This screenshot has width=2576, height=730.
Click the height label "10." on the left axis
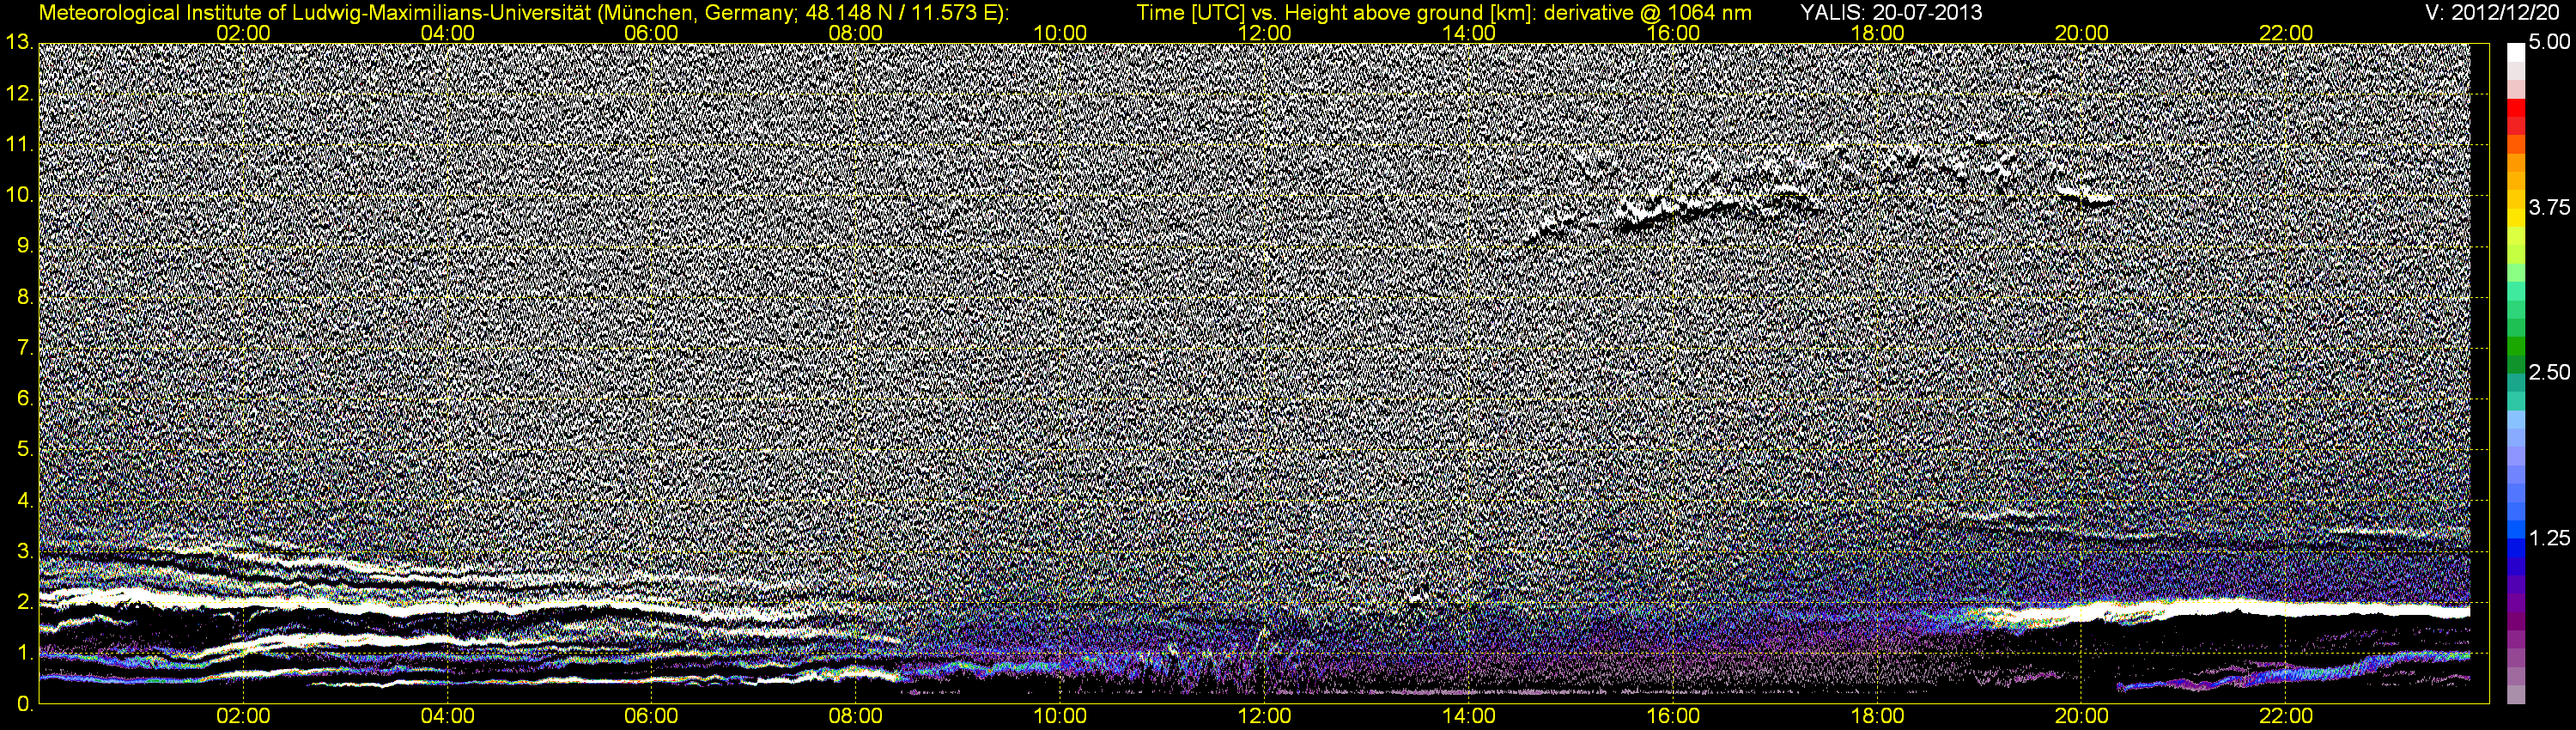(x=20, y=195)
